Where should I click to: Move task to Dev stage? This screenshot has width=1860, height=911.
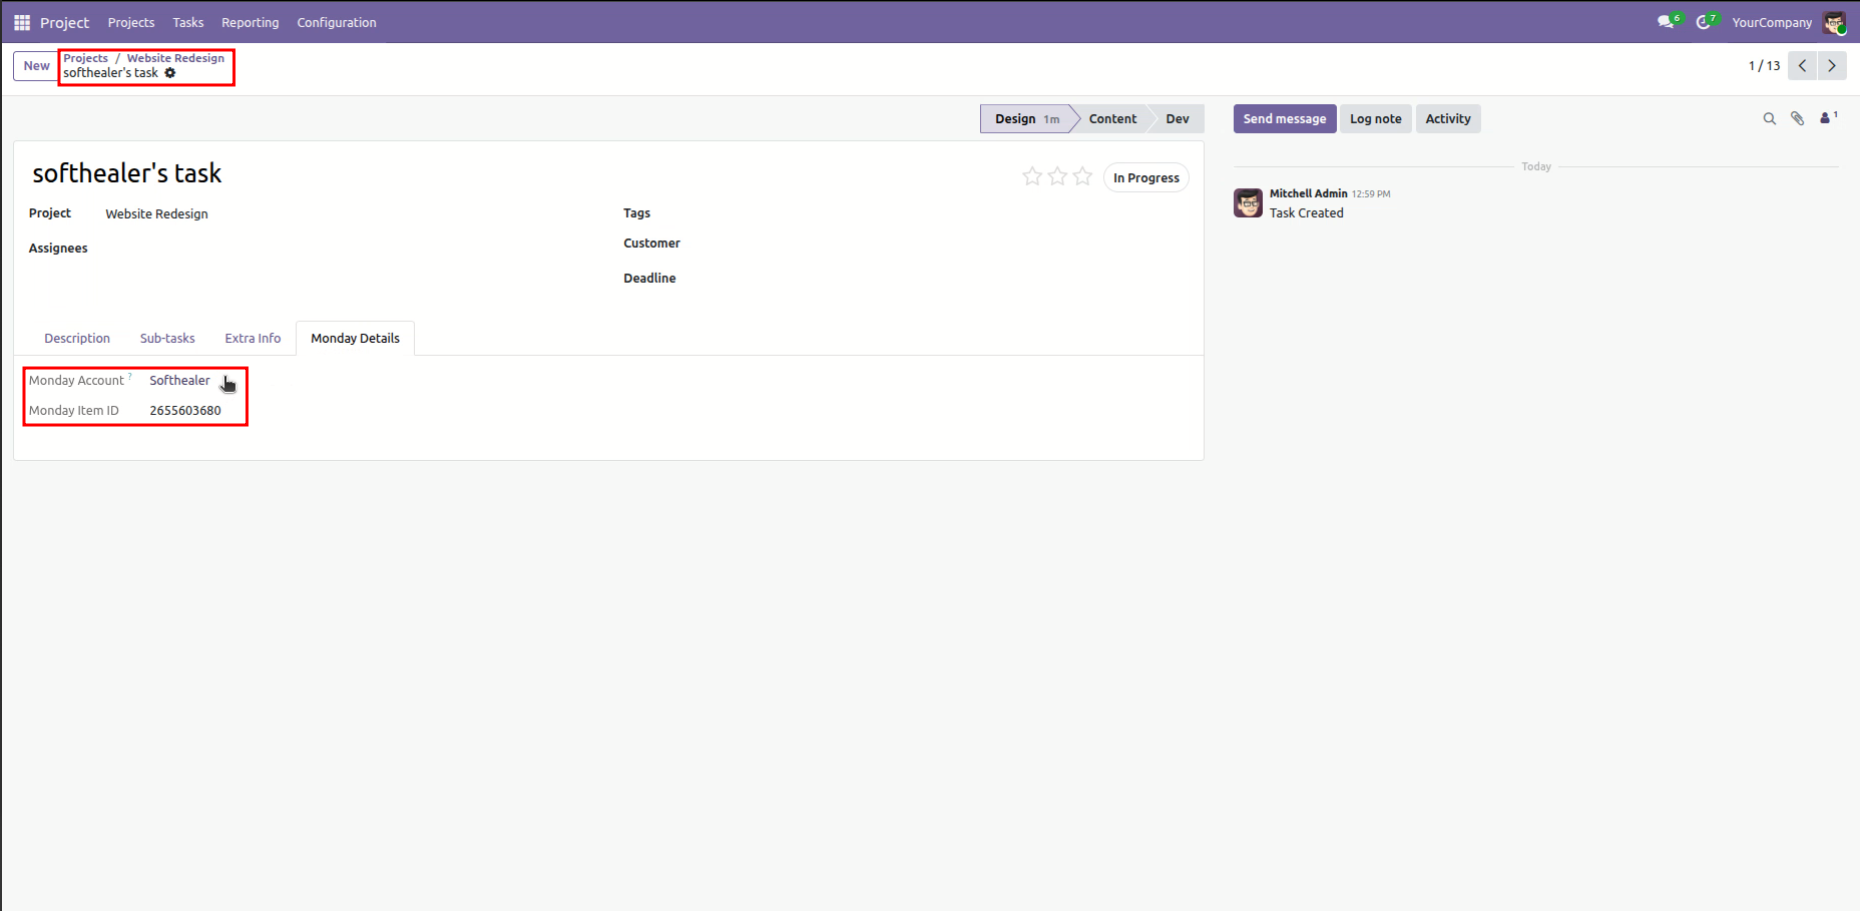coord(1178,119)
